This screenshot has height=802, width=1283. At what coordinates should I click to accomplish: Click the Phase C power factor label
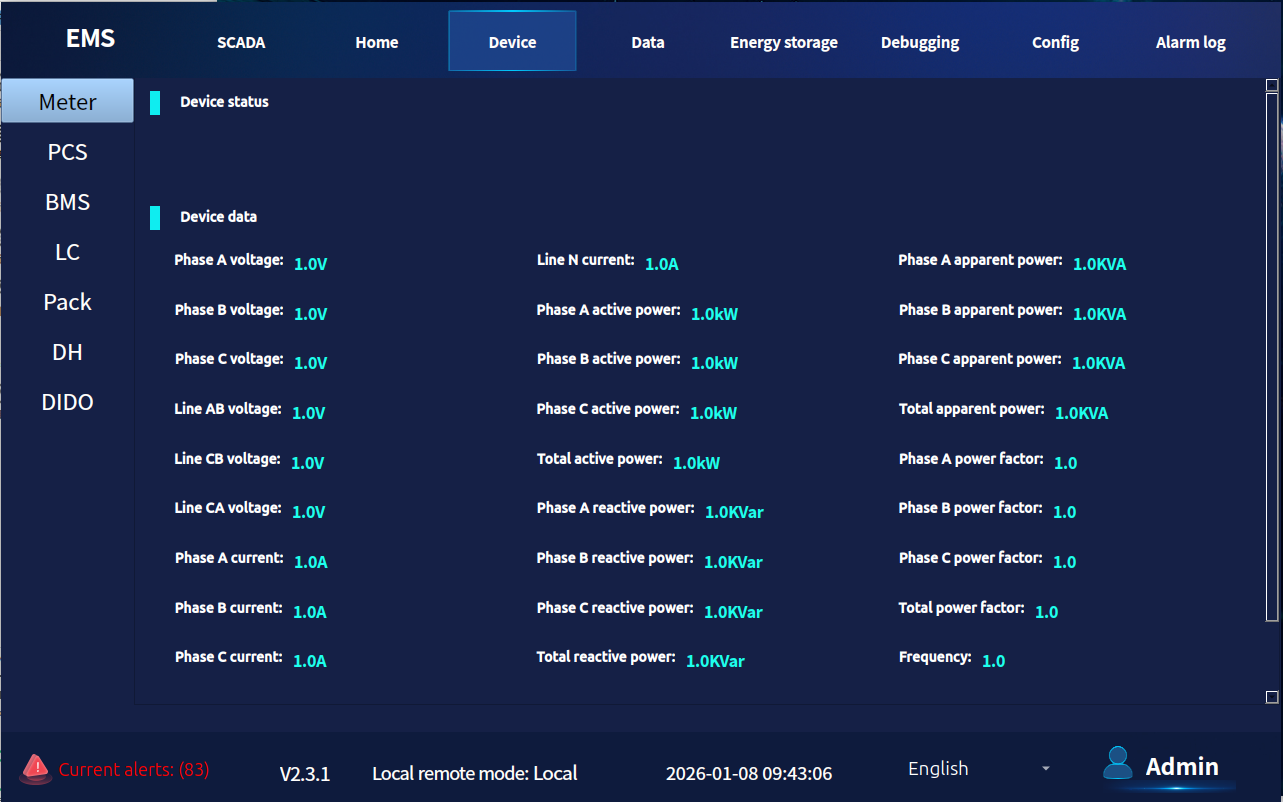(971, 558)
